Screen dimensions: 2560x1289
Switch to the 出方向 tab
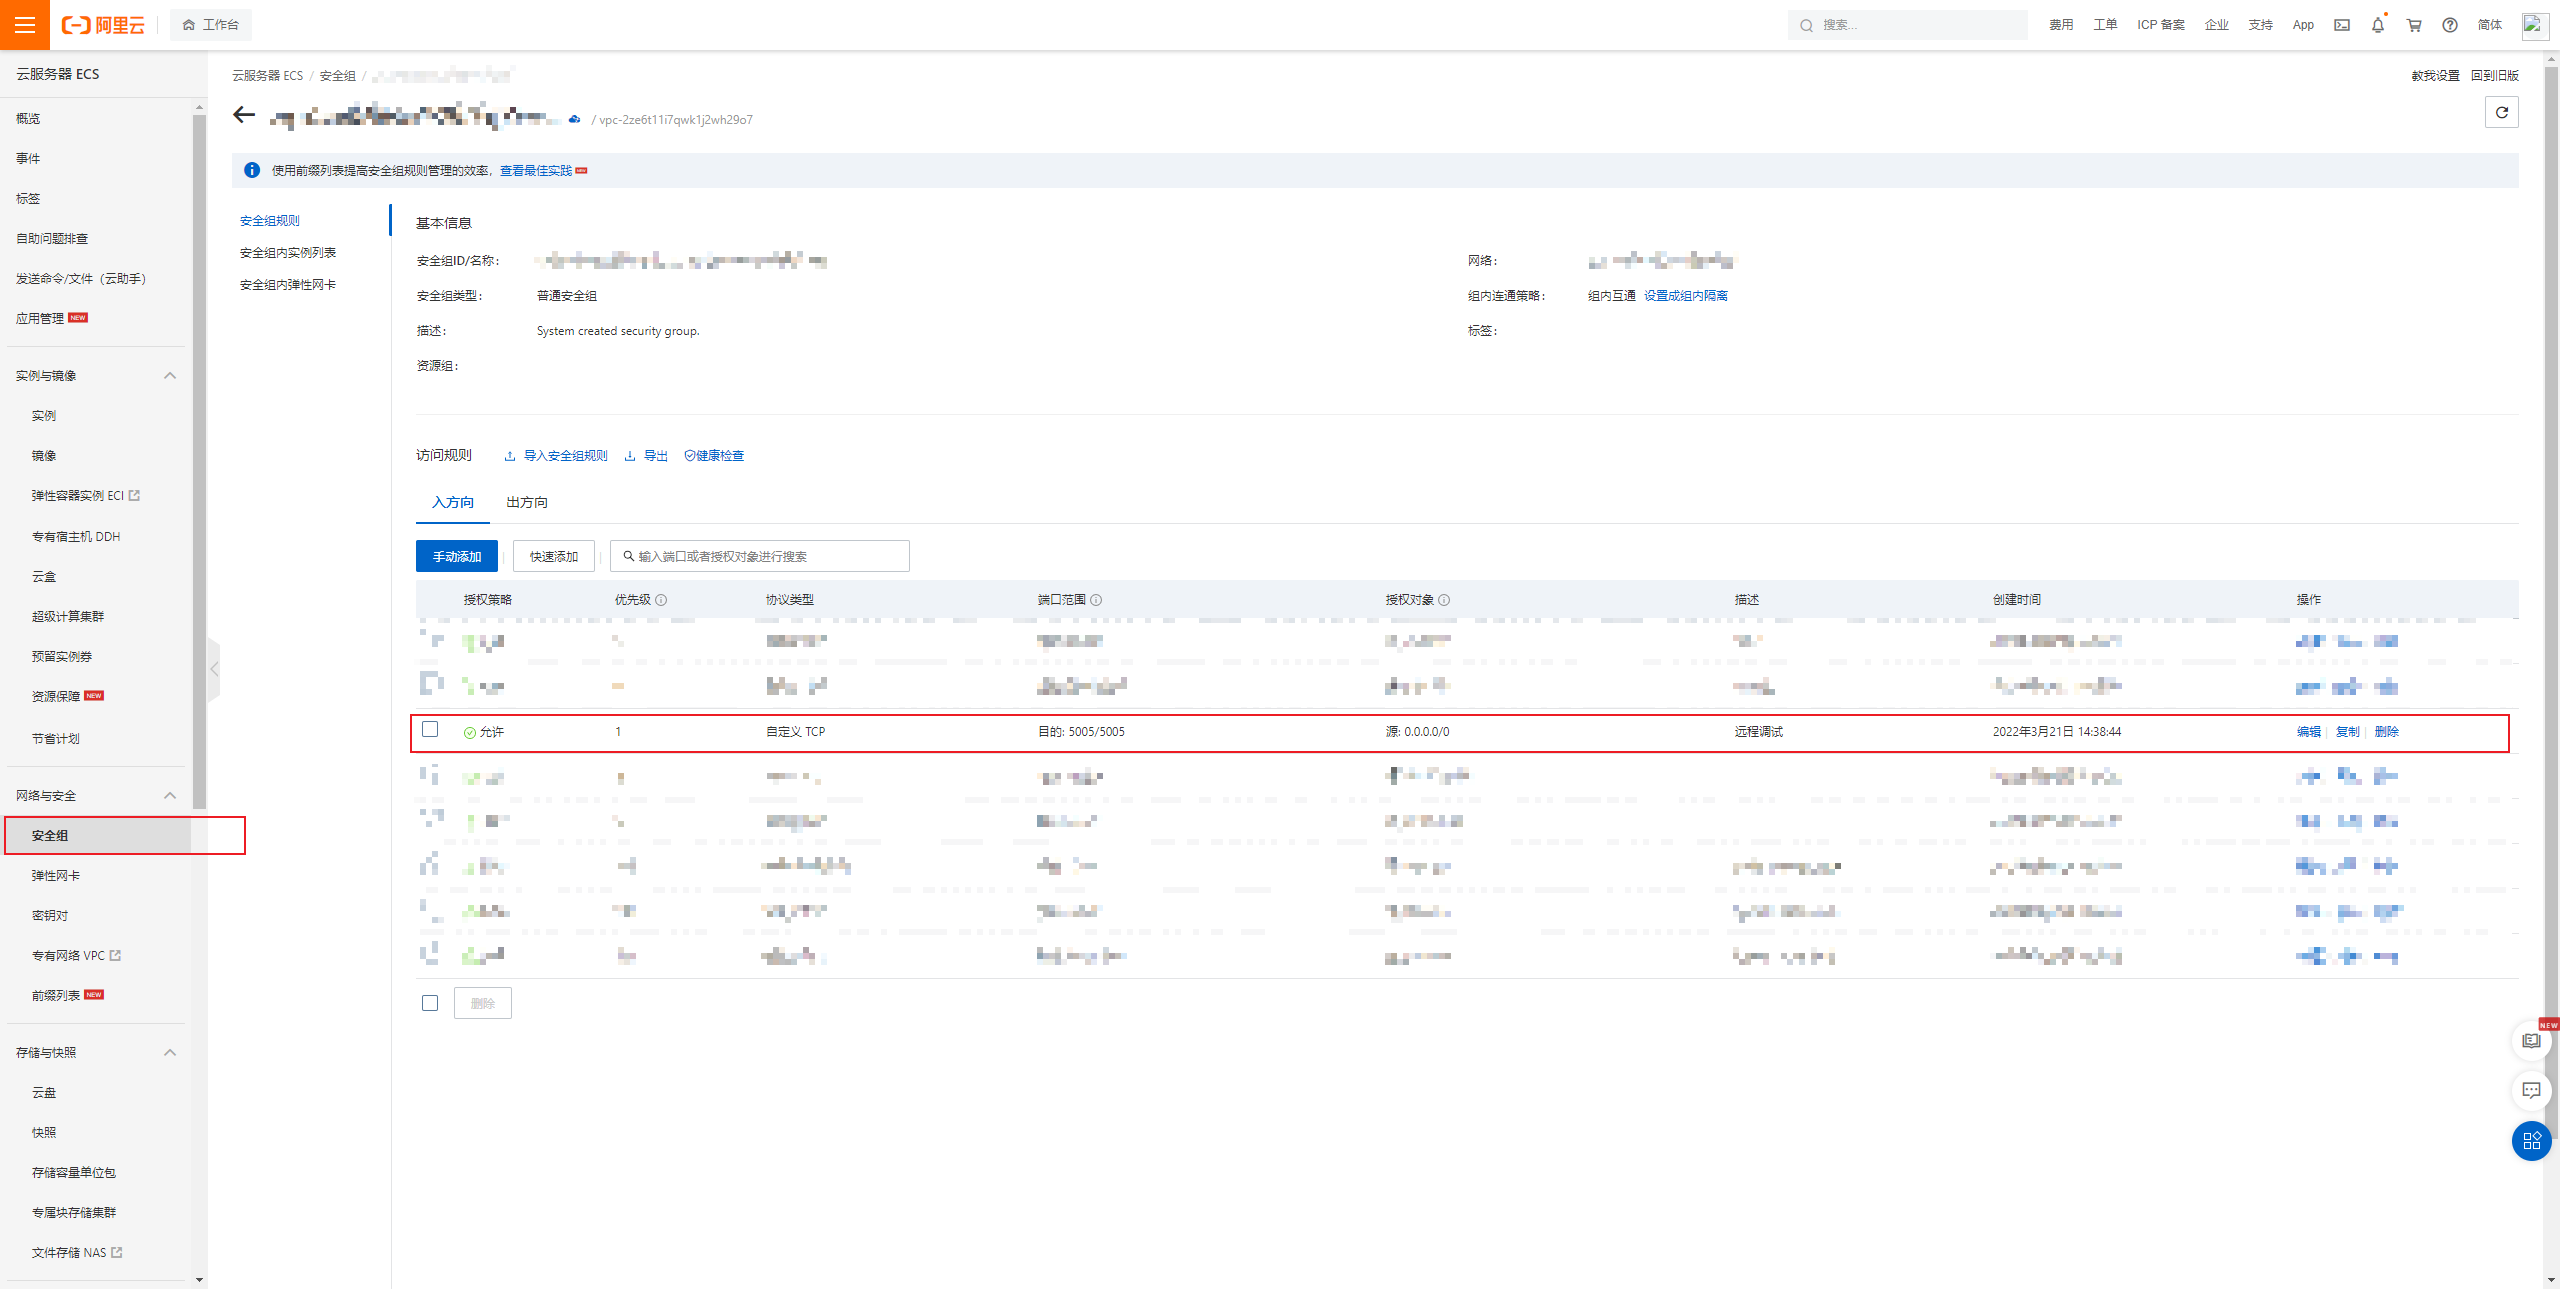pyautogui.click(x=526, y=502)
